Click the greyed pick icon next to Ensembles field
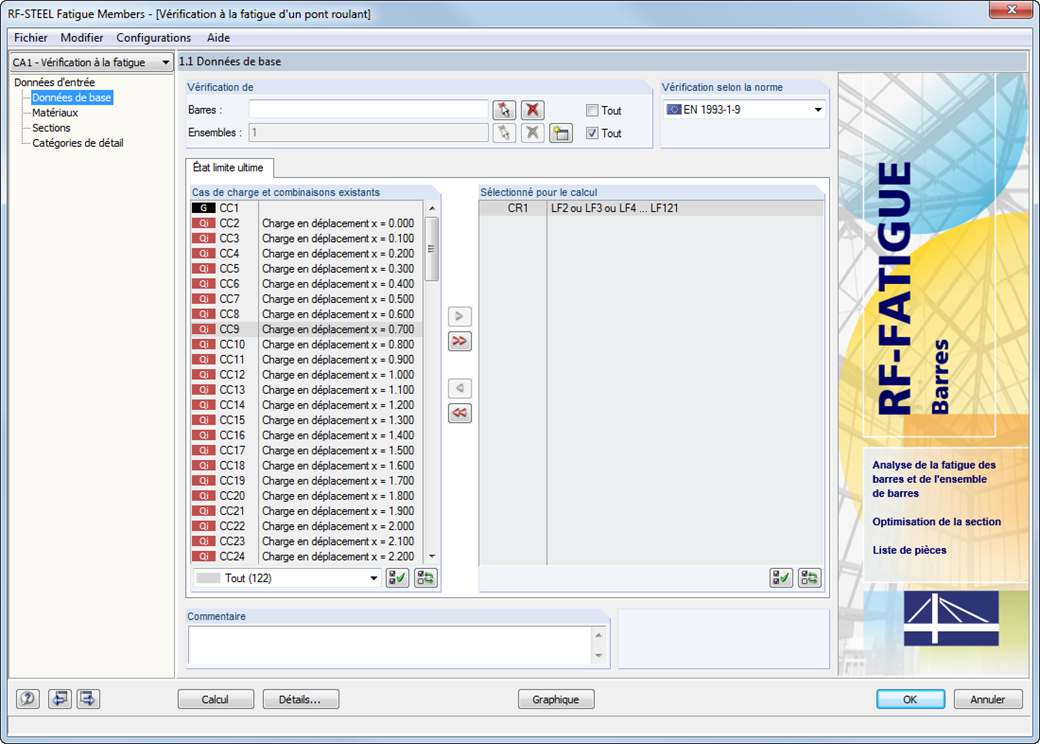Viewport: 1040px width, 744px height. point(504,133)
